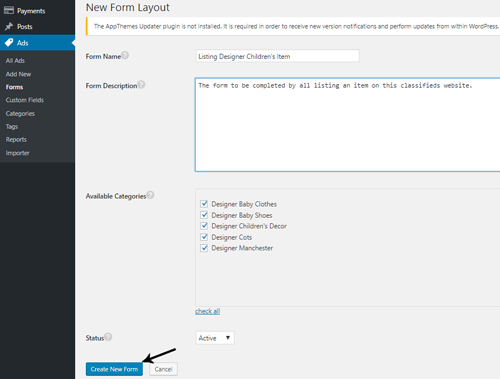Open Importer submenu item

click(18, 153)
